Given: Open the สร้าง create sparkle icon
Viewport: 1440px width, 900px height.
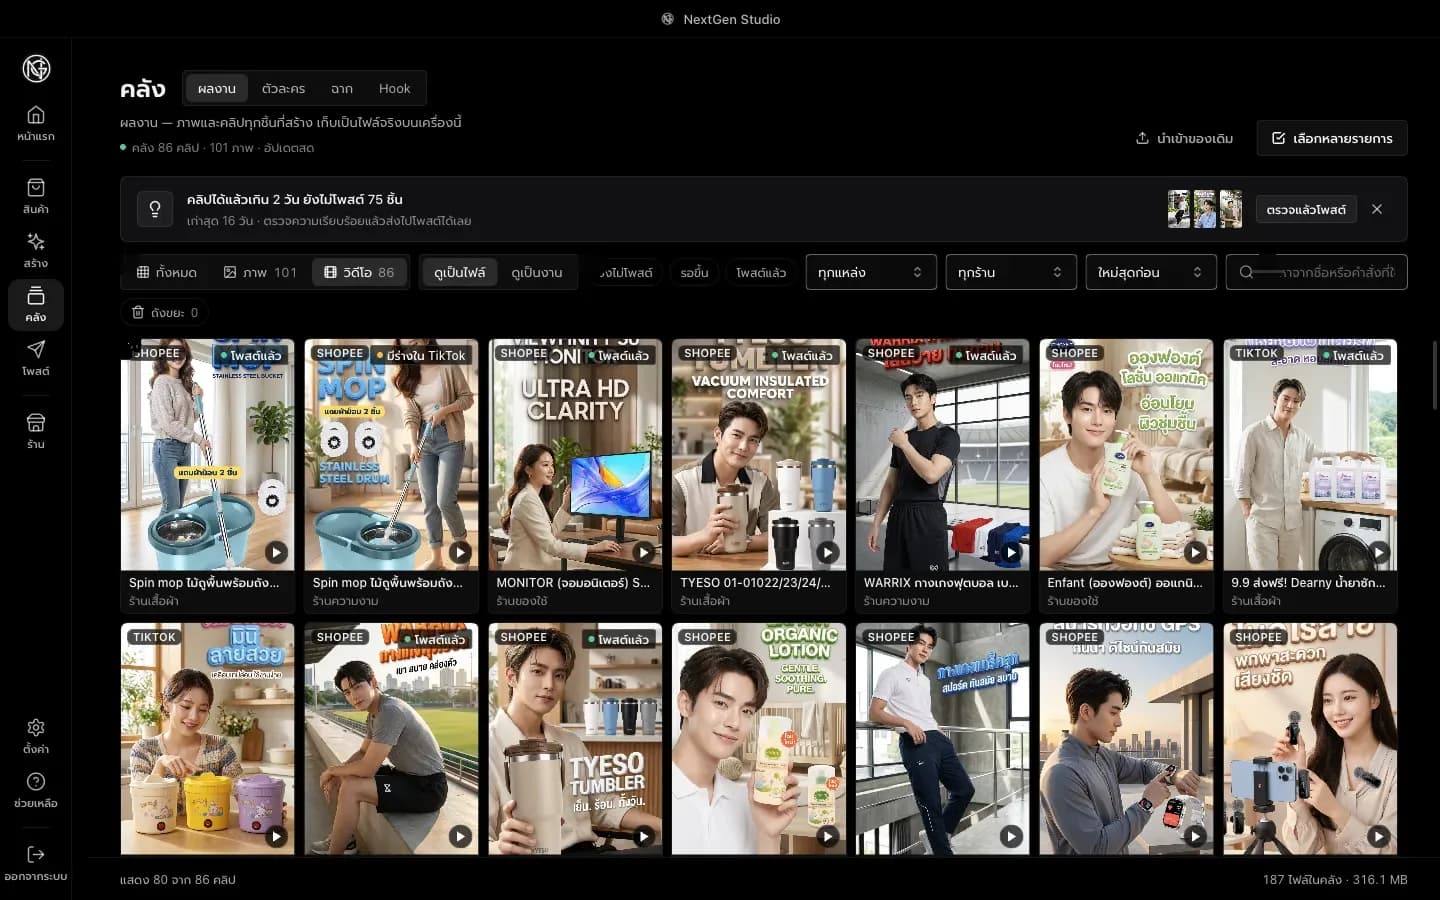Looking at the screenshot, I should (x=36, y=250).
